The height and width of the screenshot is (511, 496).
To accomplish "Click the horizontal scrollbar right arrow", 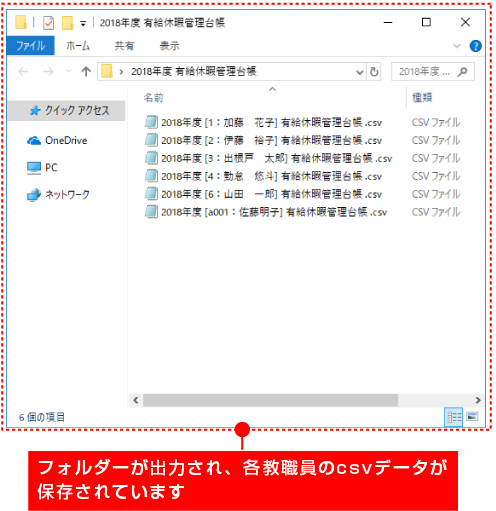I will tap(478, 400).
